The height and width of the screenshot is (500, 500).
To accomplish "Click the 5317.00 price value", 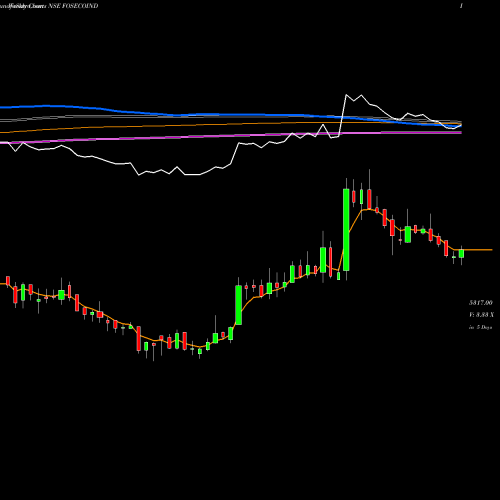I will coord(480,303).
